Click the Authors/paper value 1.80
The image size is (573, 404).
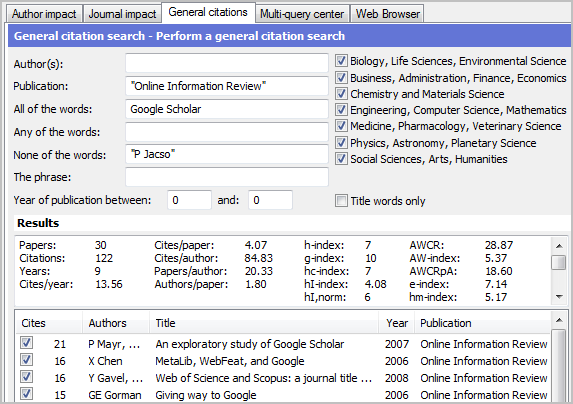coord(255,284)
